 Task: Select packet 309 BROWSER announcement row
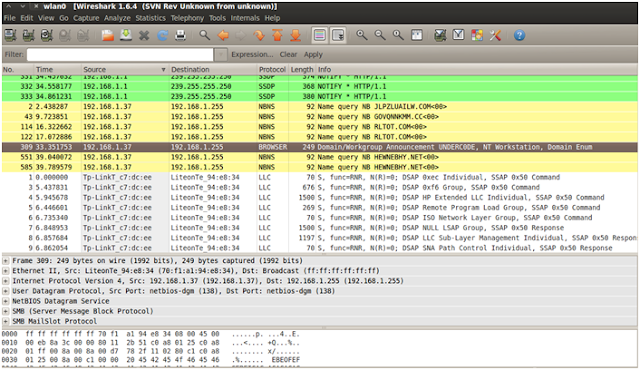[320, 147]
